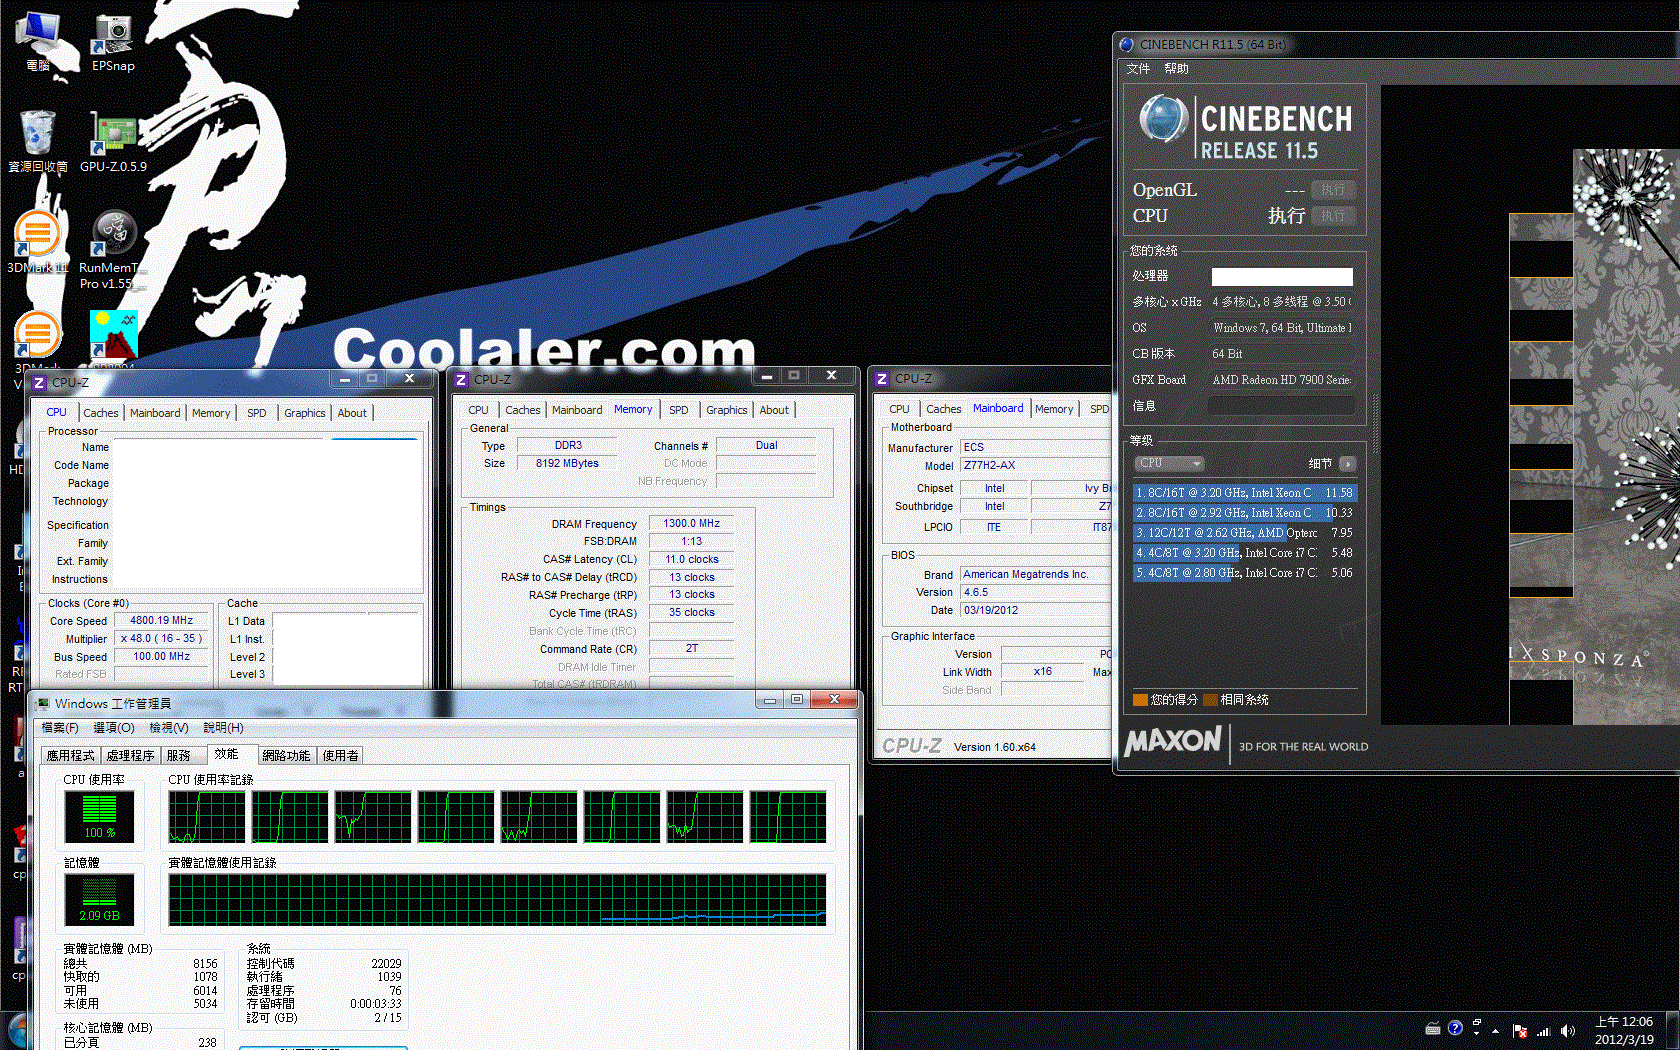Click the CPU usage gauge in Task Manager
1680x1050 pixels.
99,817
